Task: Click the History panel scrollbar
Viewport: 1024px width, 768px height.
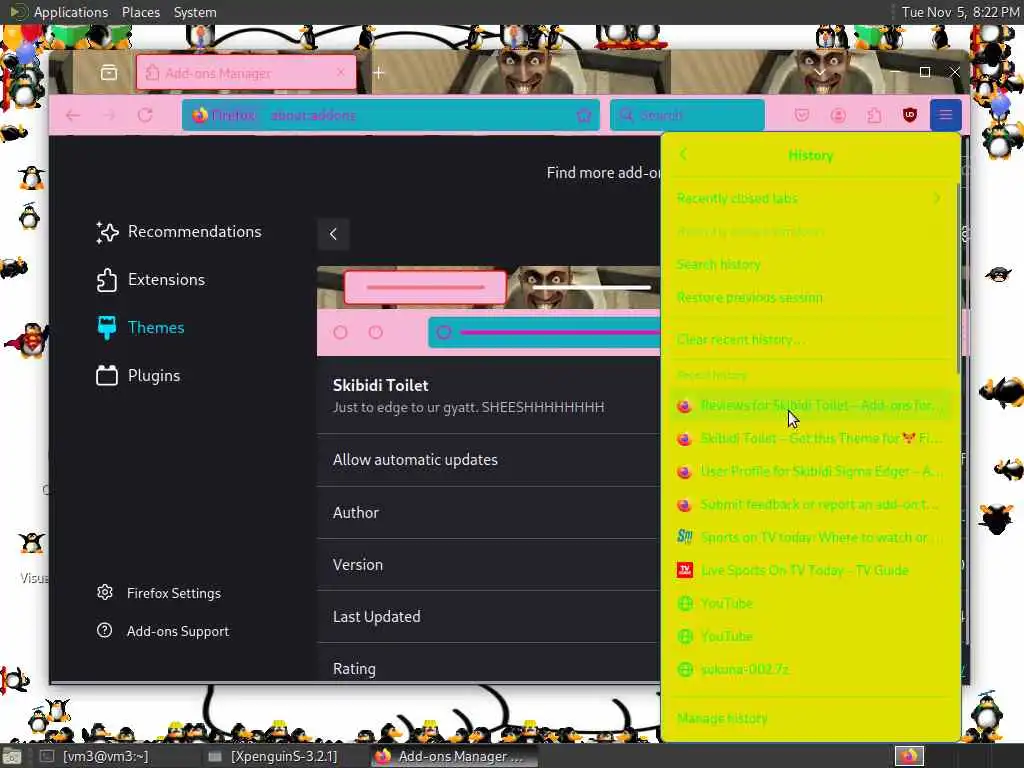Action: (957, 278)
